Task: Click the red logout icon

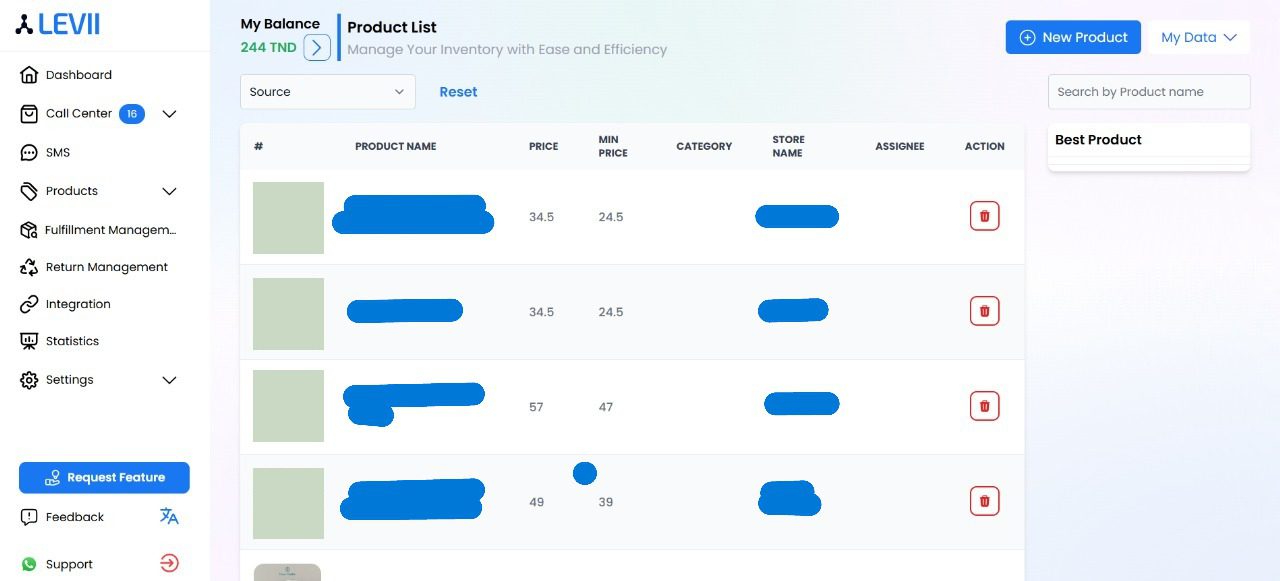Action: pos(169,564)
